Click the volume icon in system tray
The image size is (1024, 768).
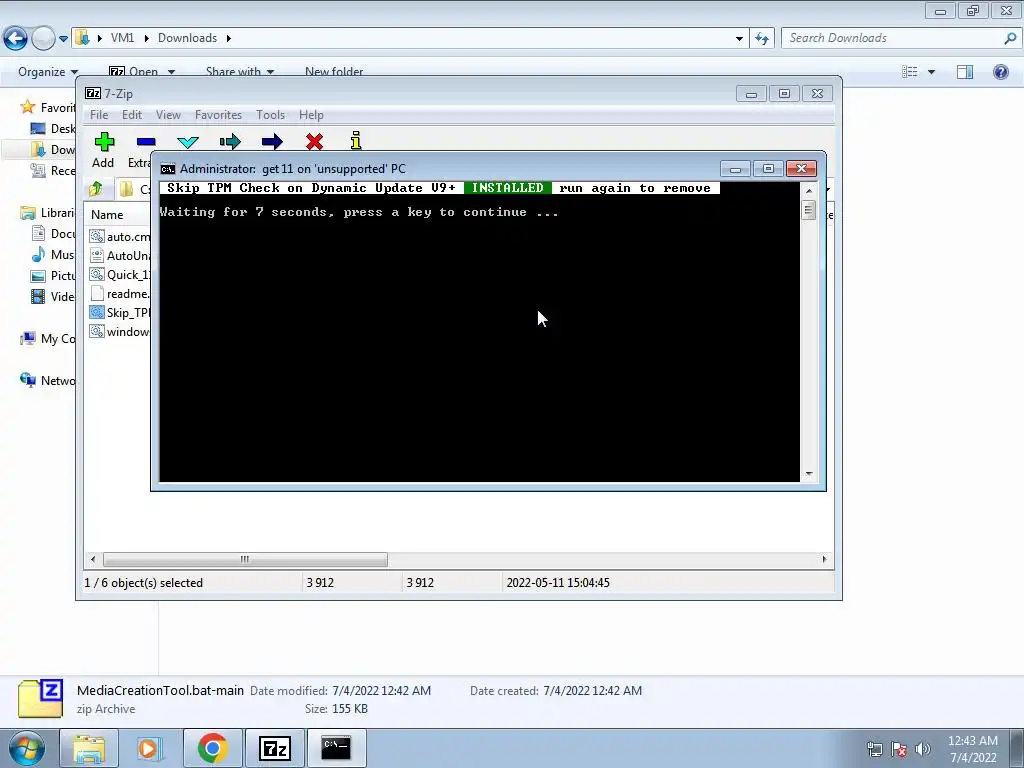[922, 749]
